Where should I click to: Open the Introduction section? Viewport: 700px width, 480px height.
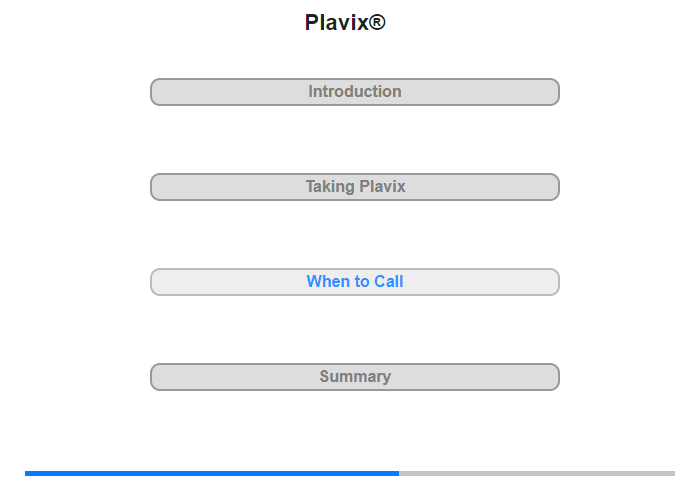[x=354, y=92]
